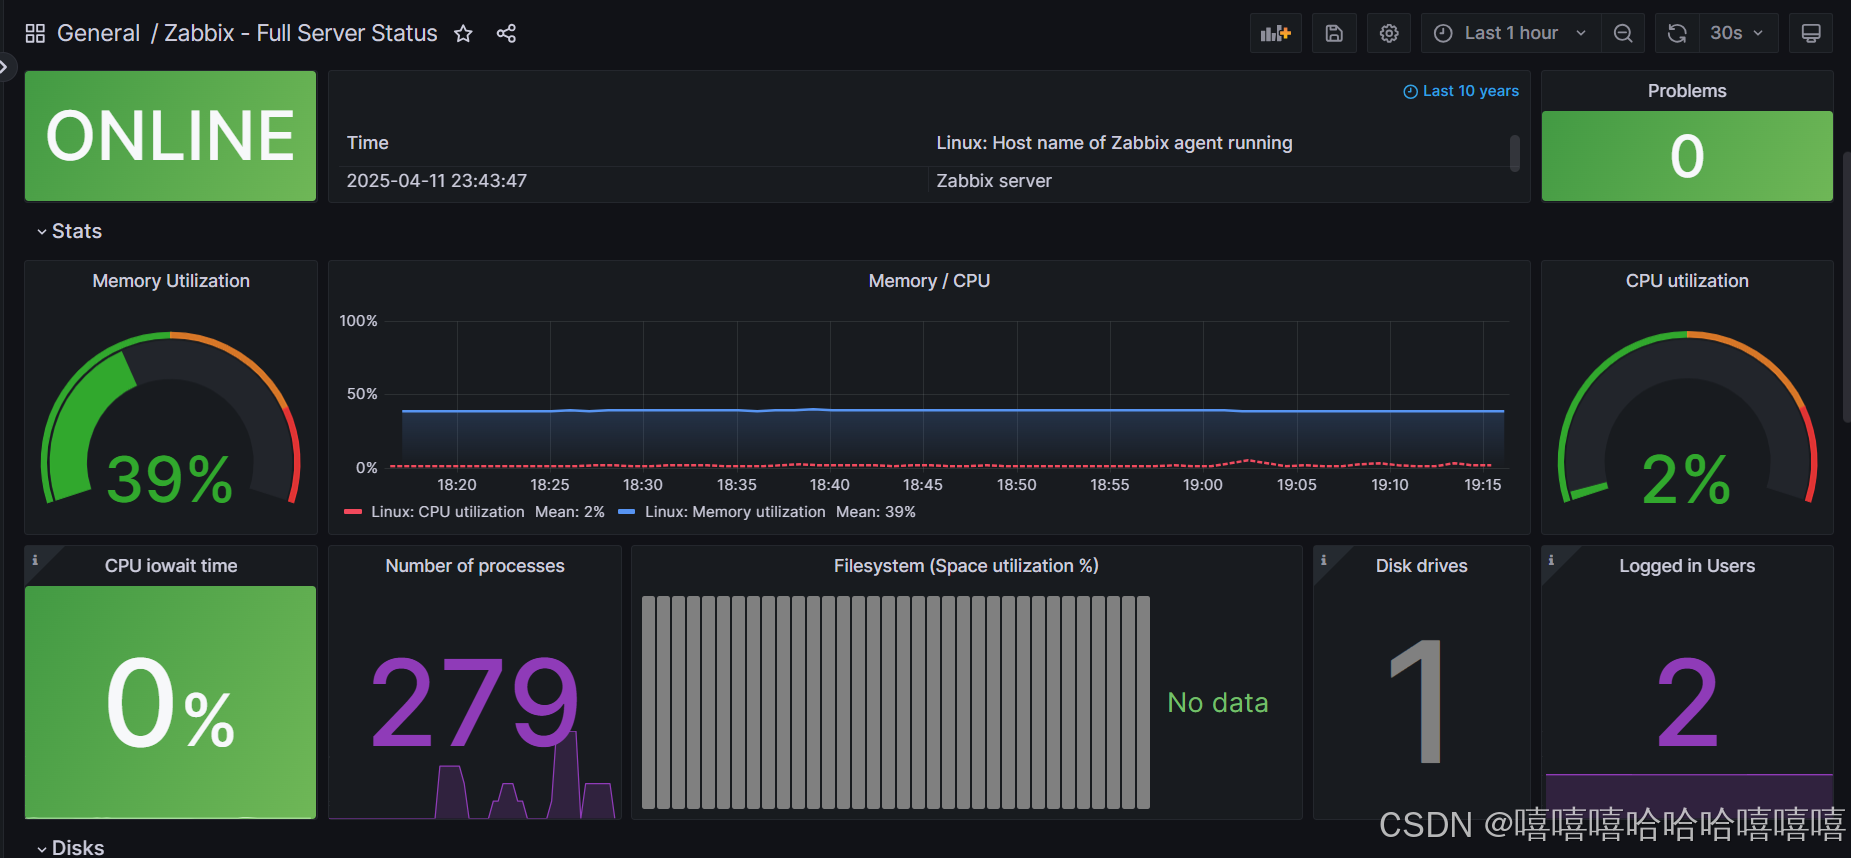Screen dimensions: 1851x858
Task: Open CPU utilization panel title menu
Action: (x=1687, y=281)
